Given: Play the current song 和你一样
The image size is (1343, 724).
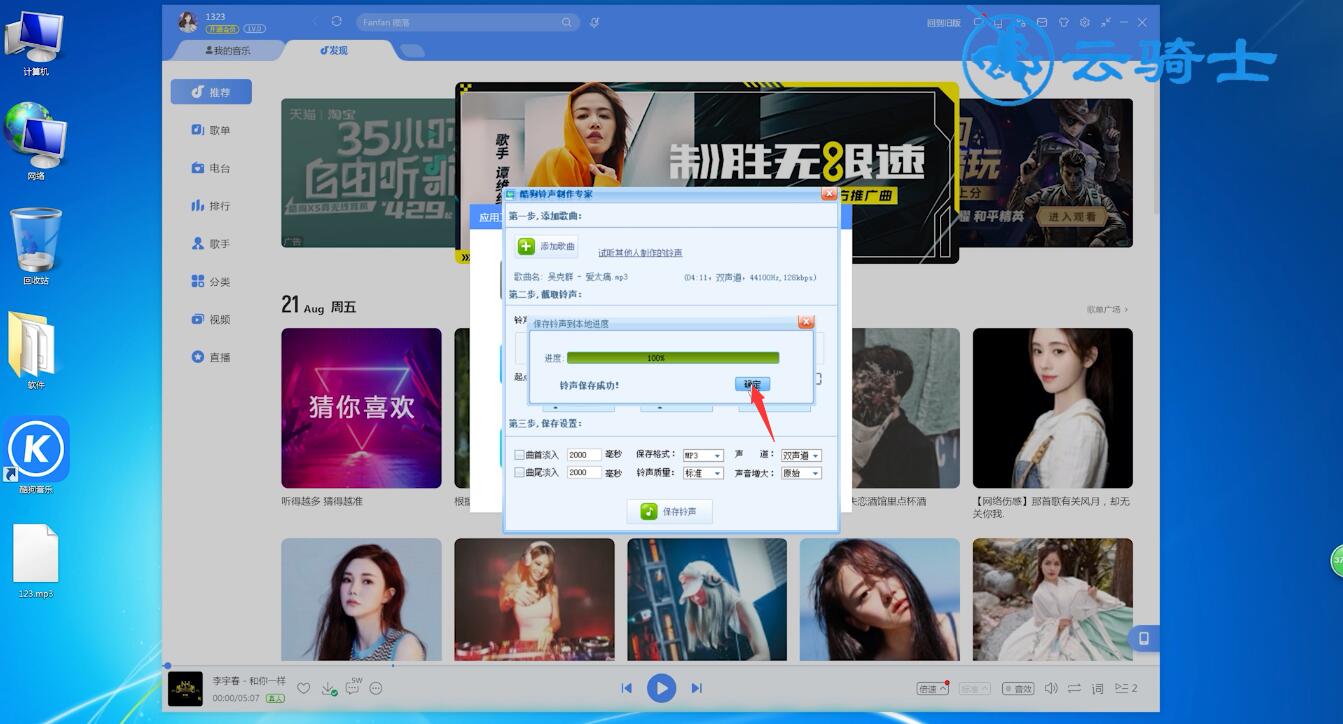Looking at the screenshot, I should click(661, 688).
